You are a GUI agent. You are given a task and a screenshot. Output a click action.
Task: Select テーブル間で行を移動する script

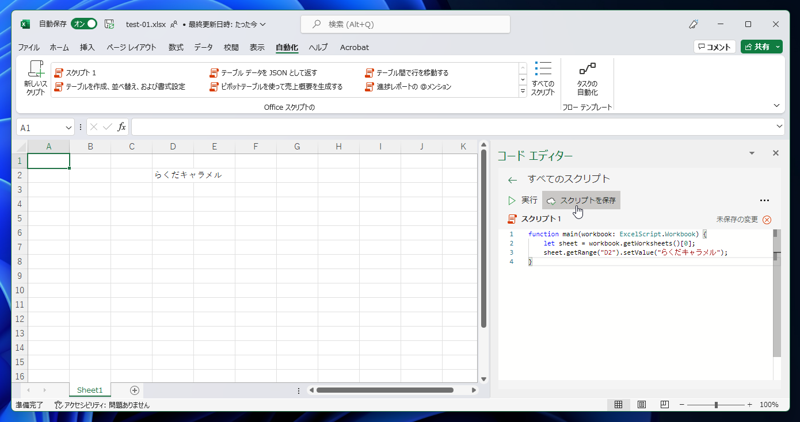click(x=407, y=73)
